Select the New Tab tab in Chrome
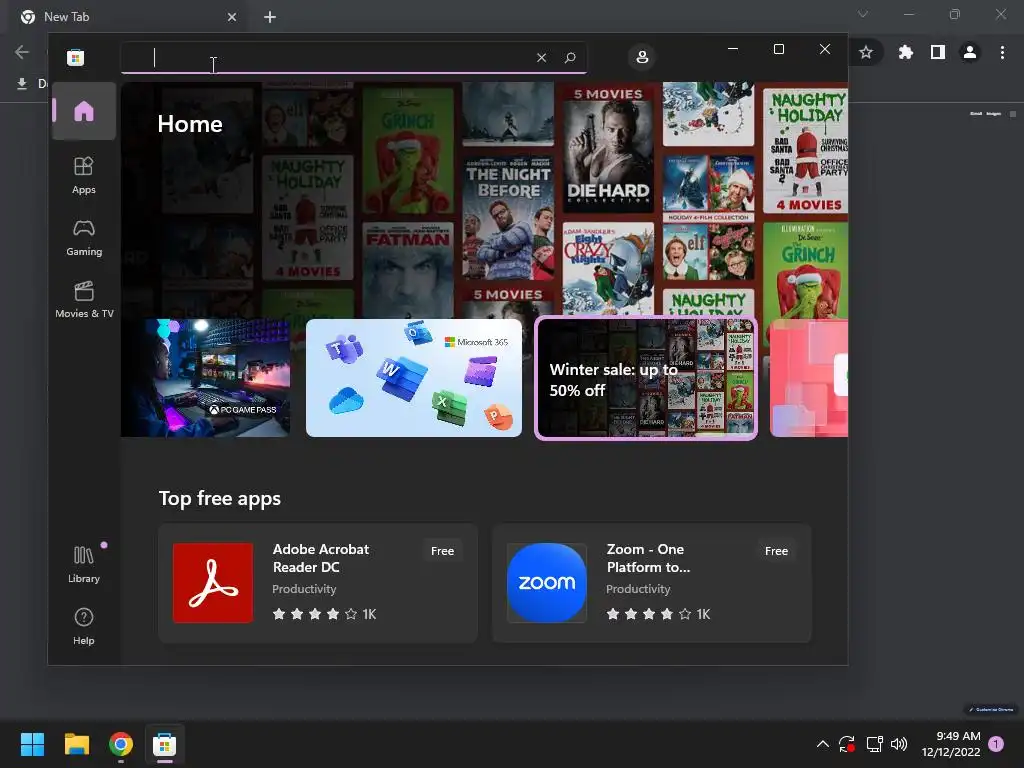1024x768 pixels. 129,17
